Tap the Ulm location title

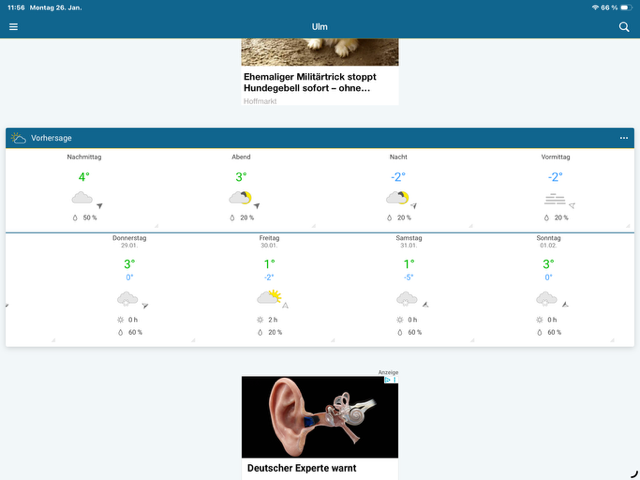point(319,27)
